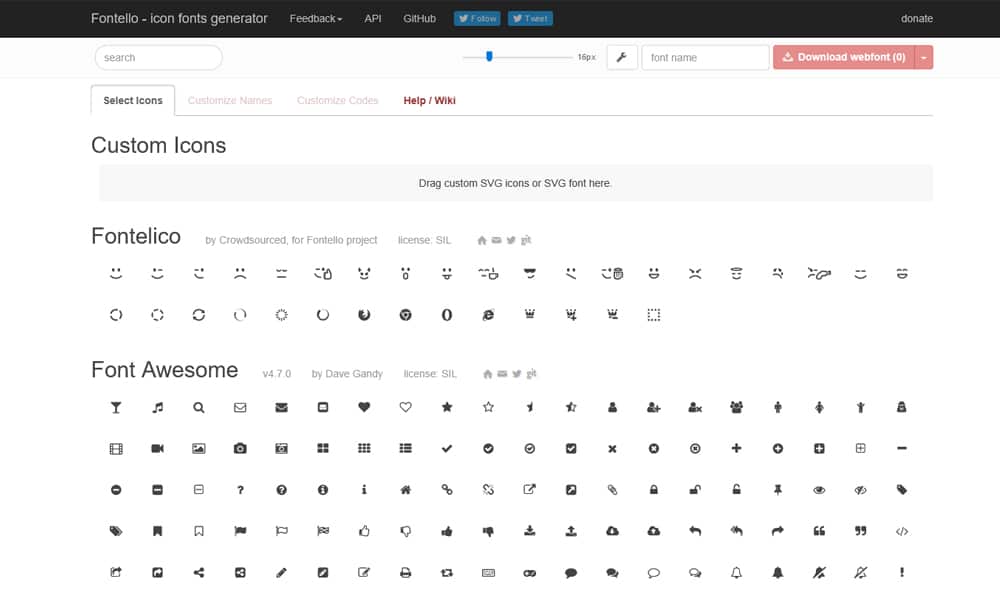Select the film strip icon
The height and width of the screenshot is (600, 1000).
click(116, 449)
